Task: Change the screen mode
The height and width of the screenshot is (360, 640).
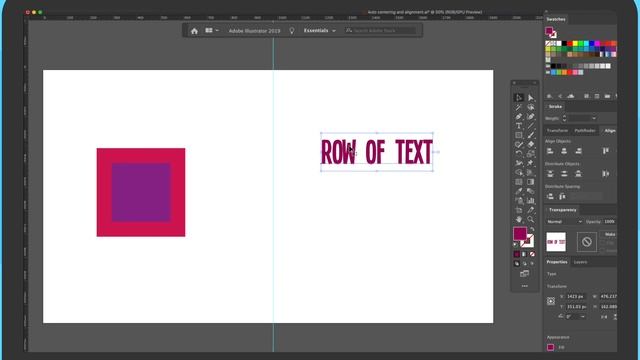Action: pos(524,274)
